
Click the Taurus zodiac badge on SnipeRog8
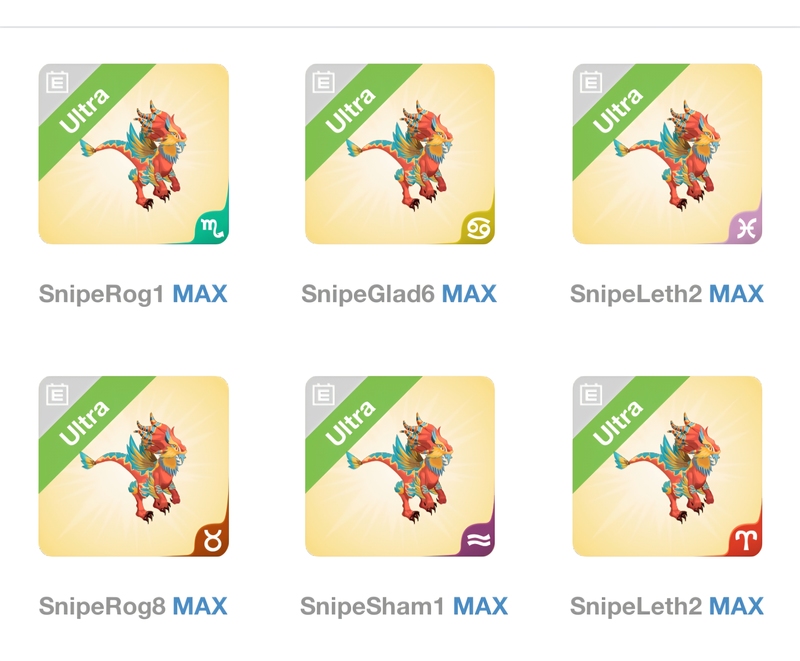click(x=212, y=540)
